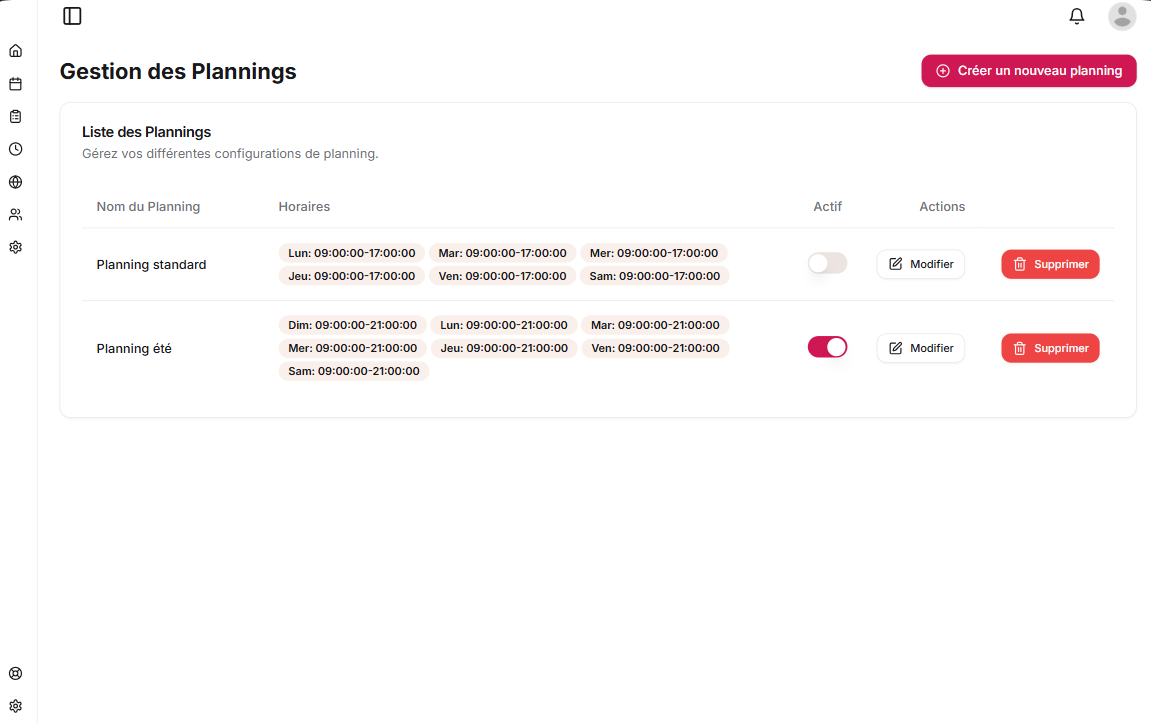Open the life buoy support icon
The height and width of the screenshot is (724, 1151).
15,673
